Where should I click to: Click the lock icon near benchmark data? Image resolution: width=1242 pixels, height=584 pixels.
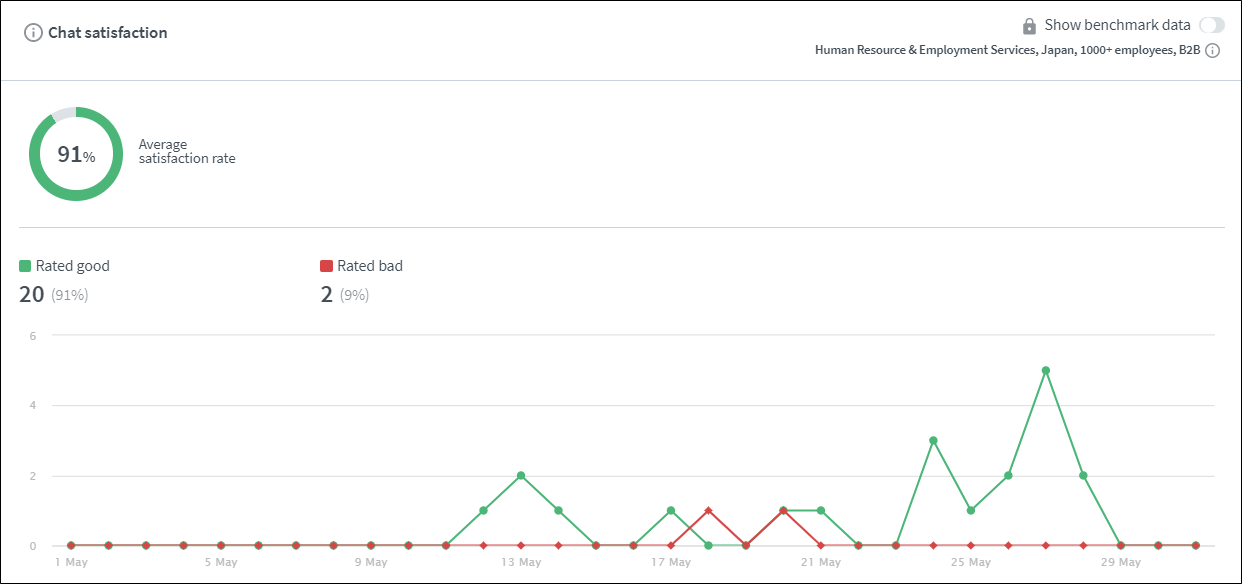pyautogui.click(x=1028, y=26)
